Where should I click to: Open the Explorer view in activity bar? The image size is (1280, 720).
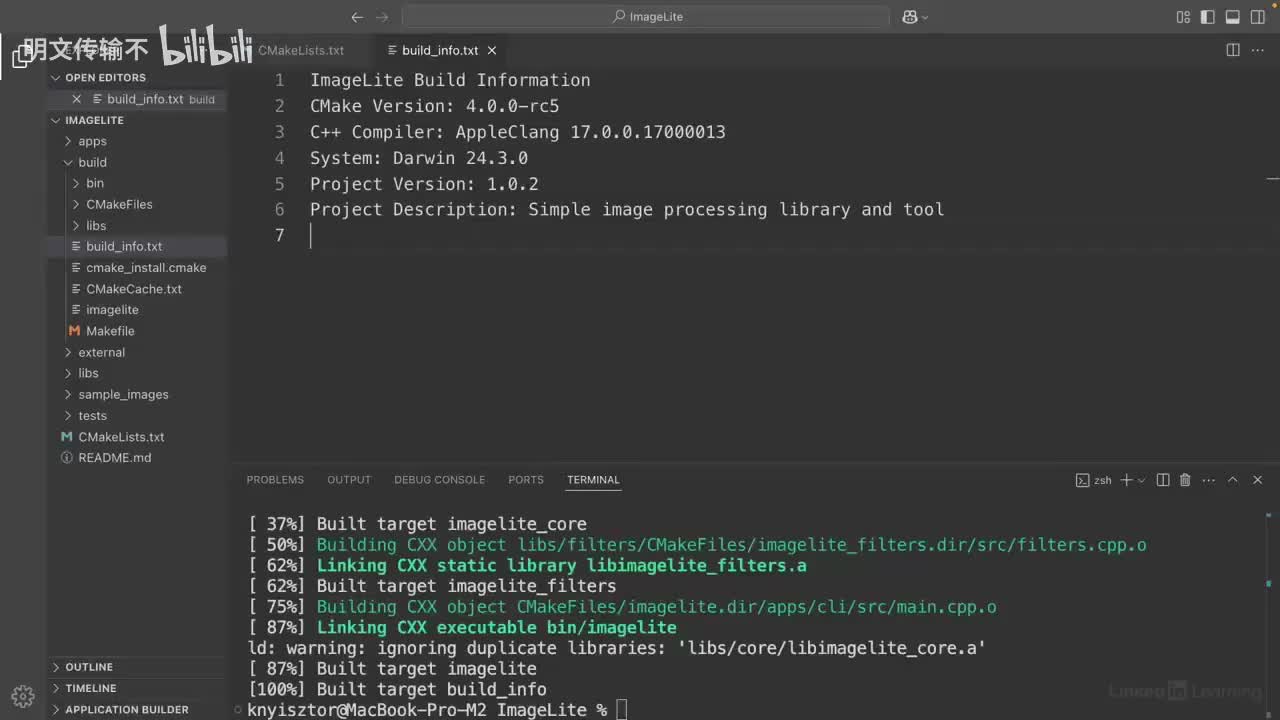[x=22, y=56]
